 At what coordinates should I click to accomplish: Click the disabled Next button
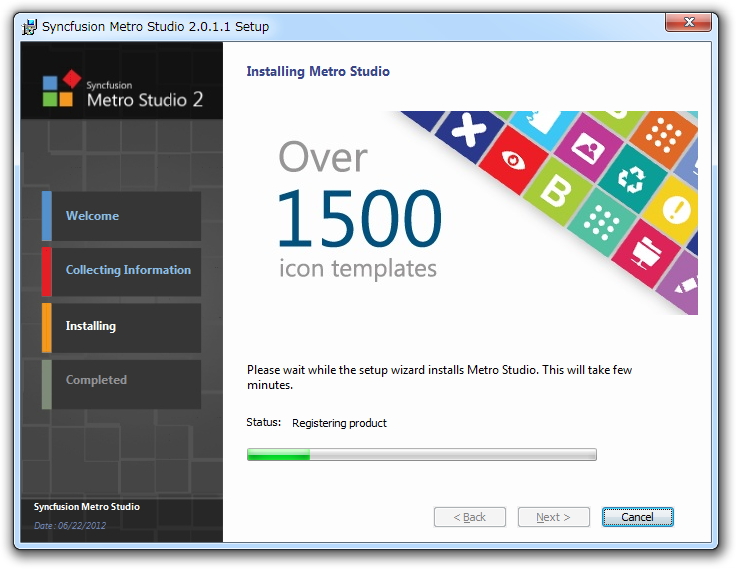553,517
